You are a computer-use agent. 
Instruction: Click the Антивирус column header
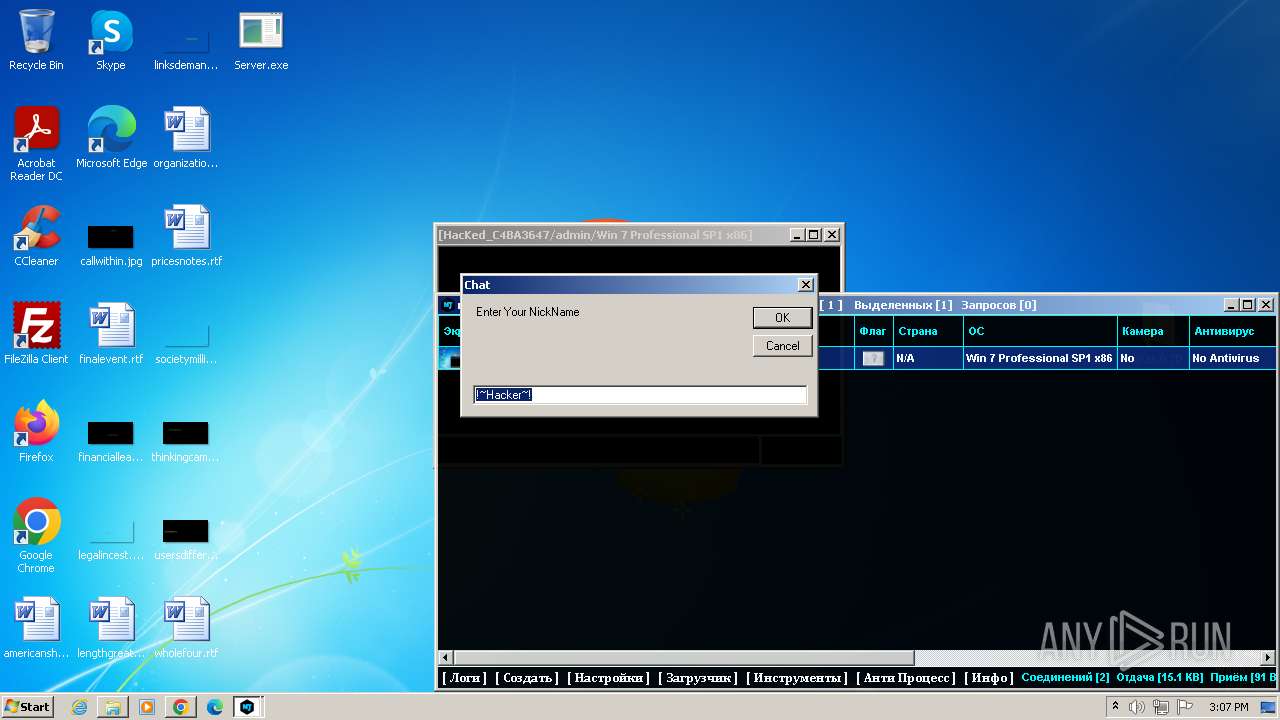pos(1233,331)
